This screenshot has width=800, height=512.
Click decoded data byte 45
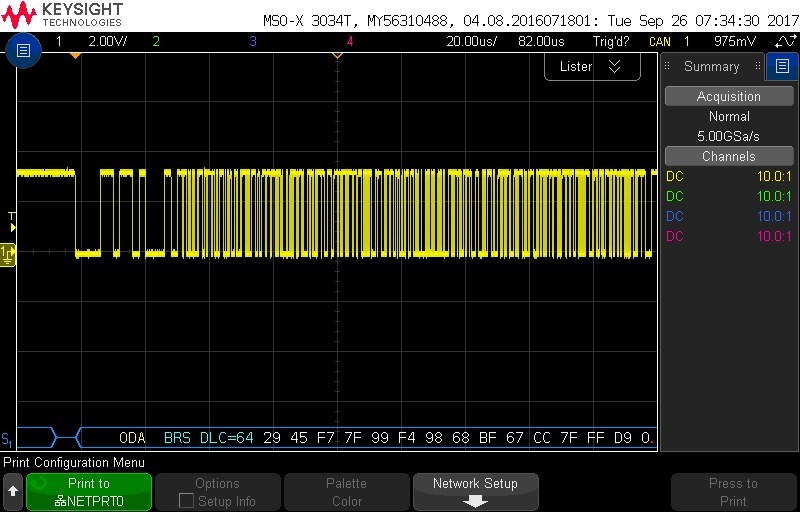tap(299, 438)
